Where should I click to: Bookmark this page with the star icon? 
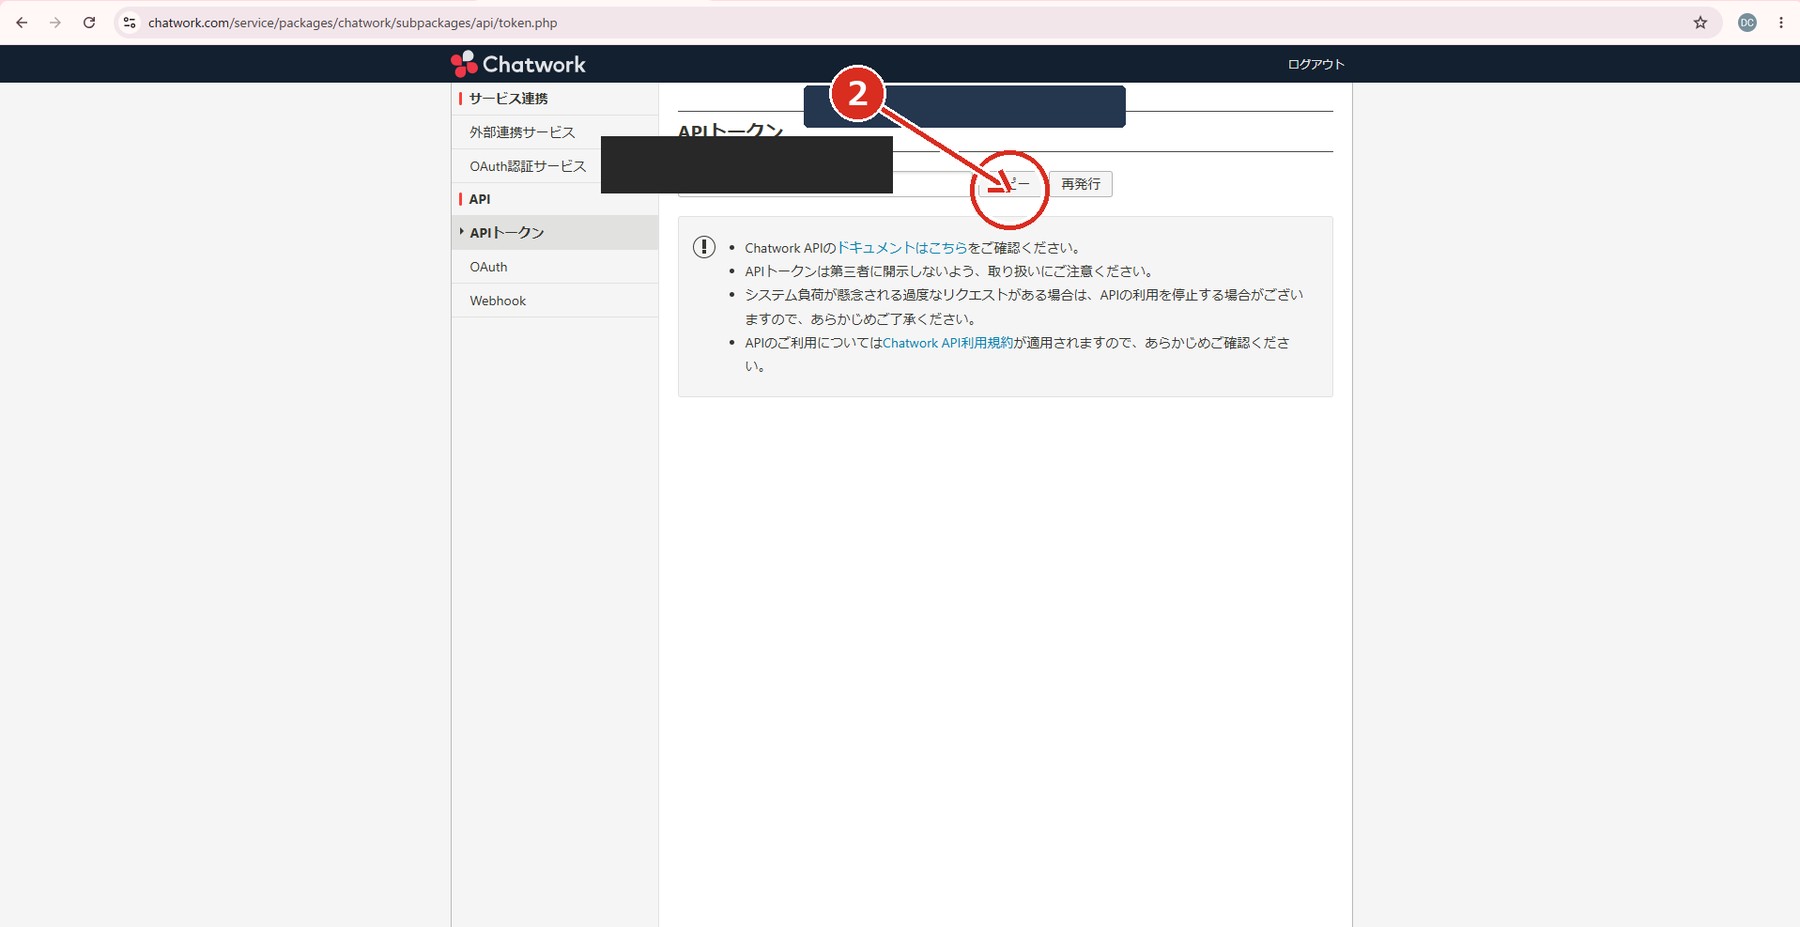pos(1700,22)
